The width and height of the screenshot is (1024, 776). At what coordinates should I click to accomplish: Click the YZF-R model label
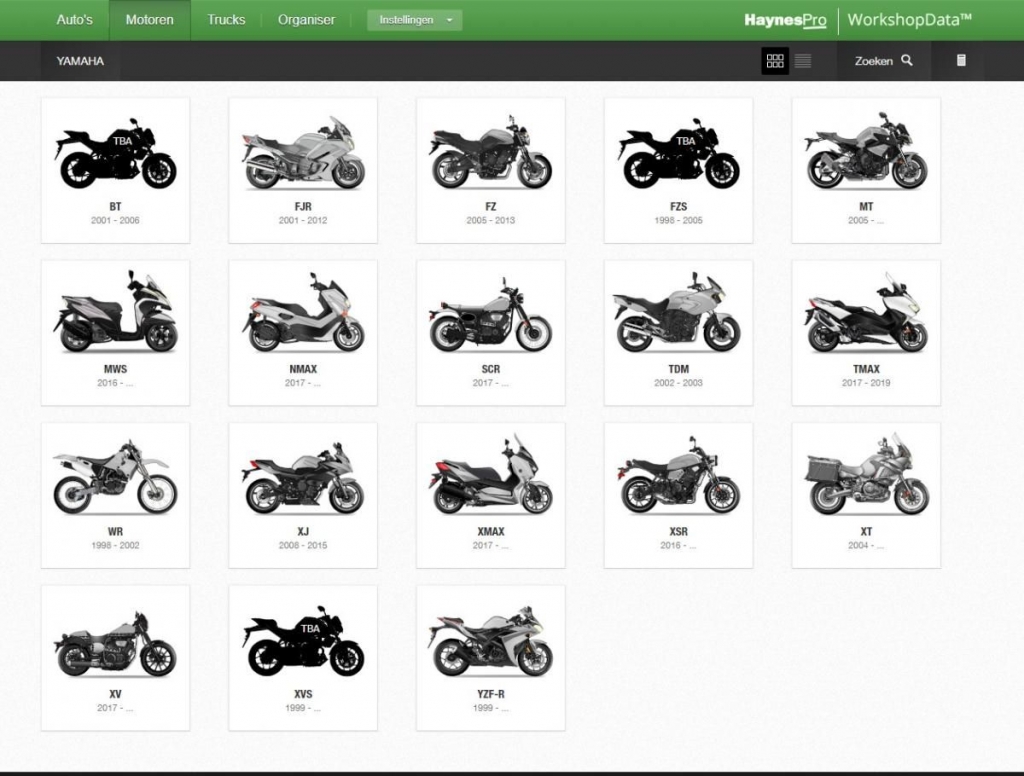pos(490,694)
